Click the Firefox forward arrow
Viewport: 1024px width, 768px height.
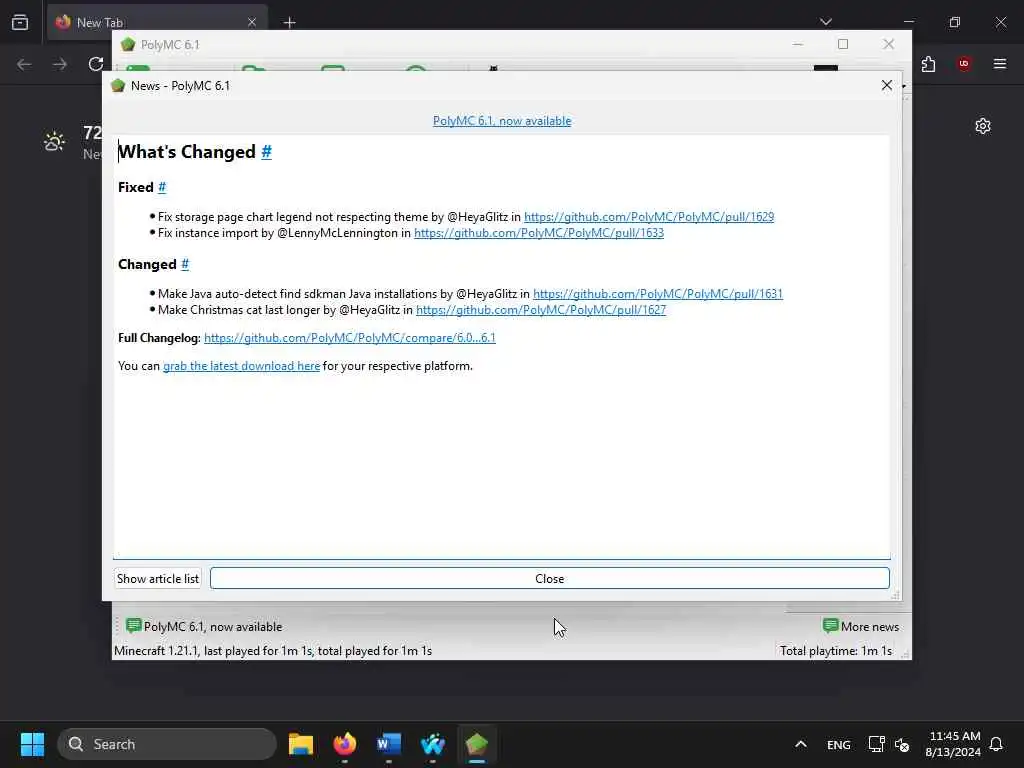[60, 64]
